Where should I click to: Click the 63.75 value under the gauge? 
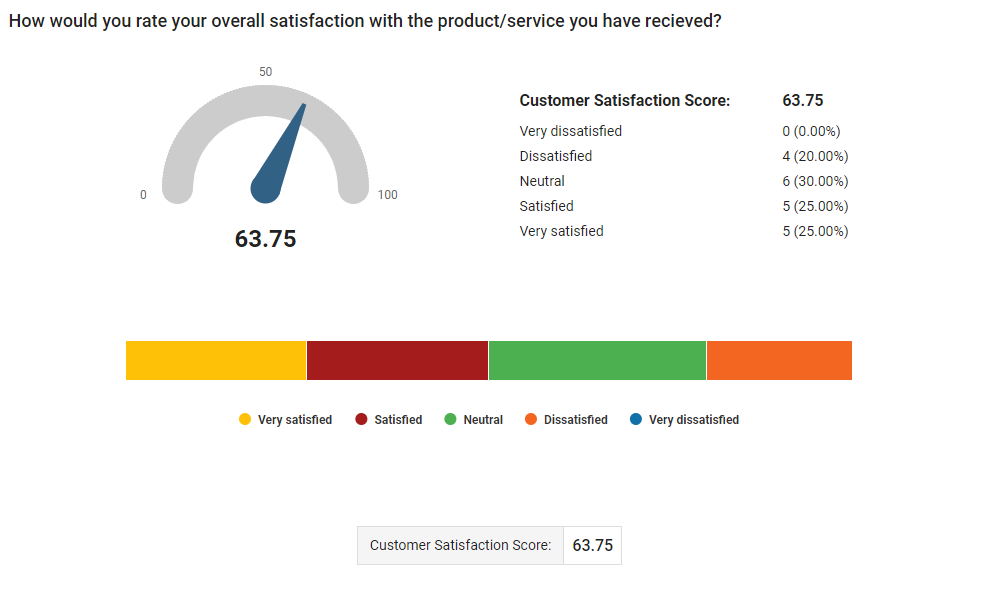(265, 239)
